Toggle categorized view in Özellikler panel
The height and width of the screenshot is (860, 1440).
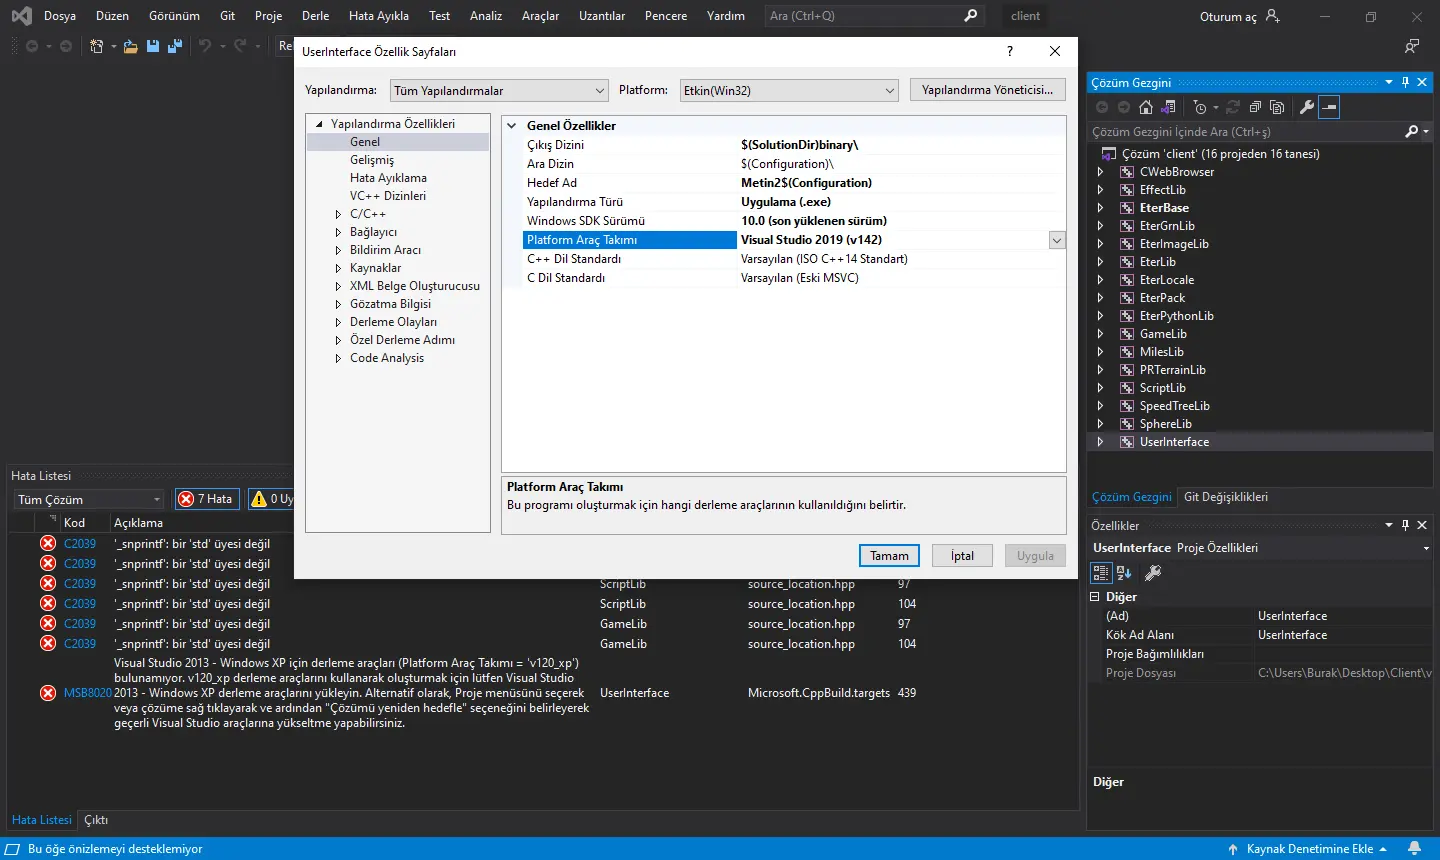(1101, 573)
